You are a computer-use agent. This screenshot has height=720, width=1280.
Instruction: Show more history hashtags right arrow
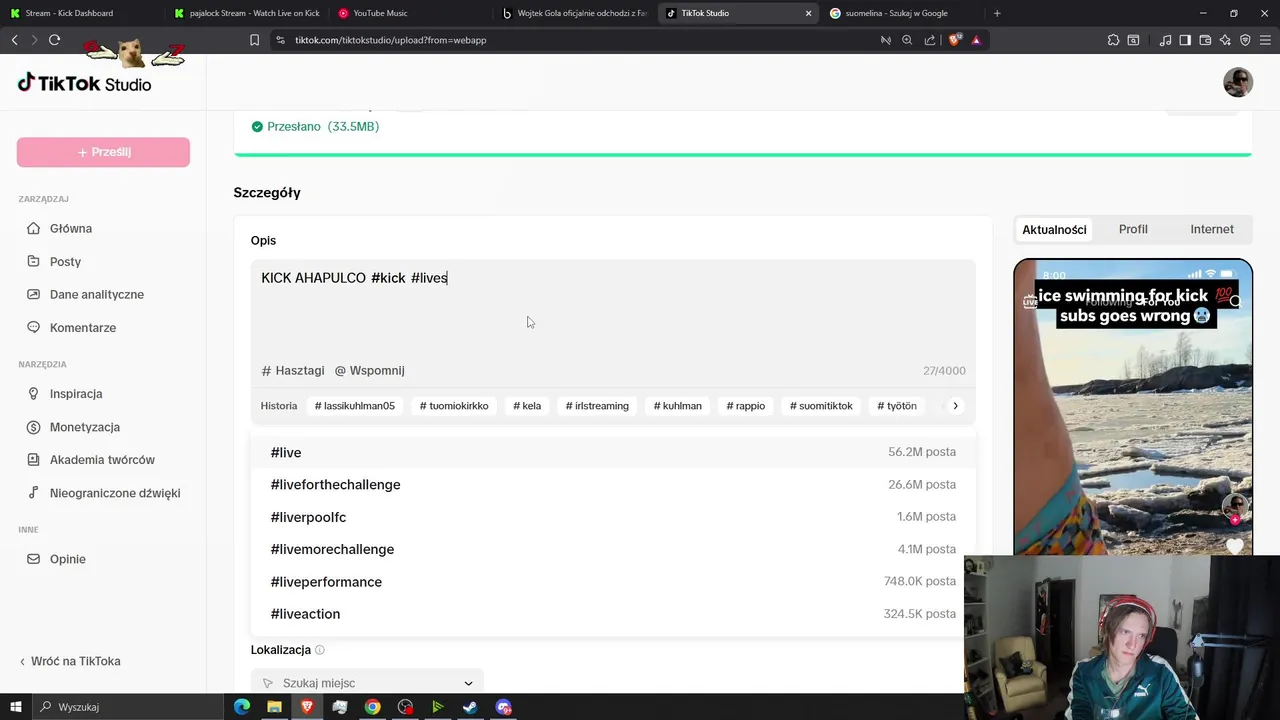pyautogui.click(x=955, y=406)
